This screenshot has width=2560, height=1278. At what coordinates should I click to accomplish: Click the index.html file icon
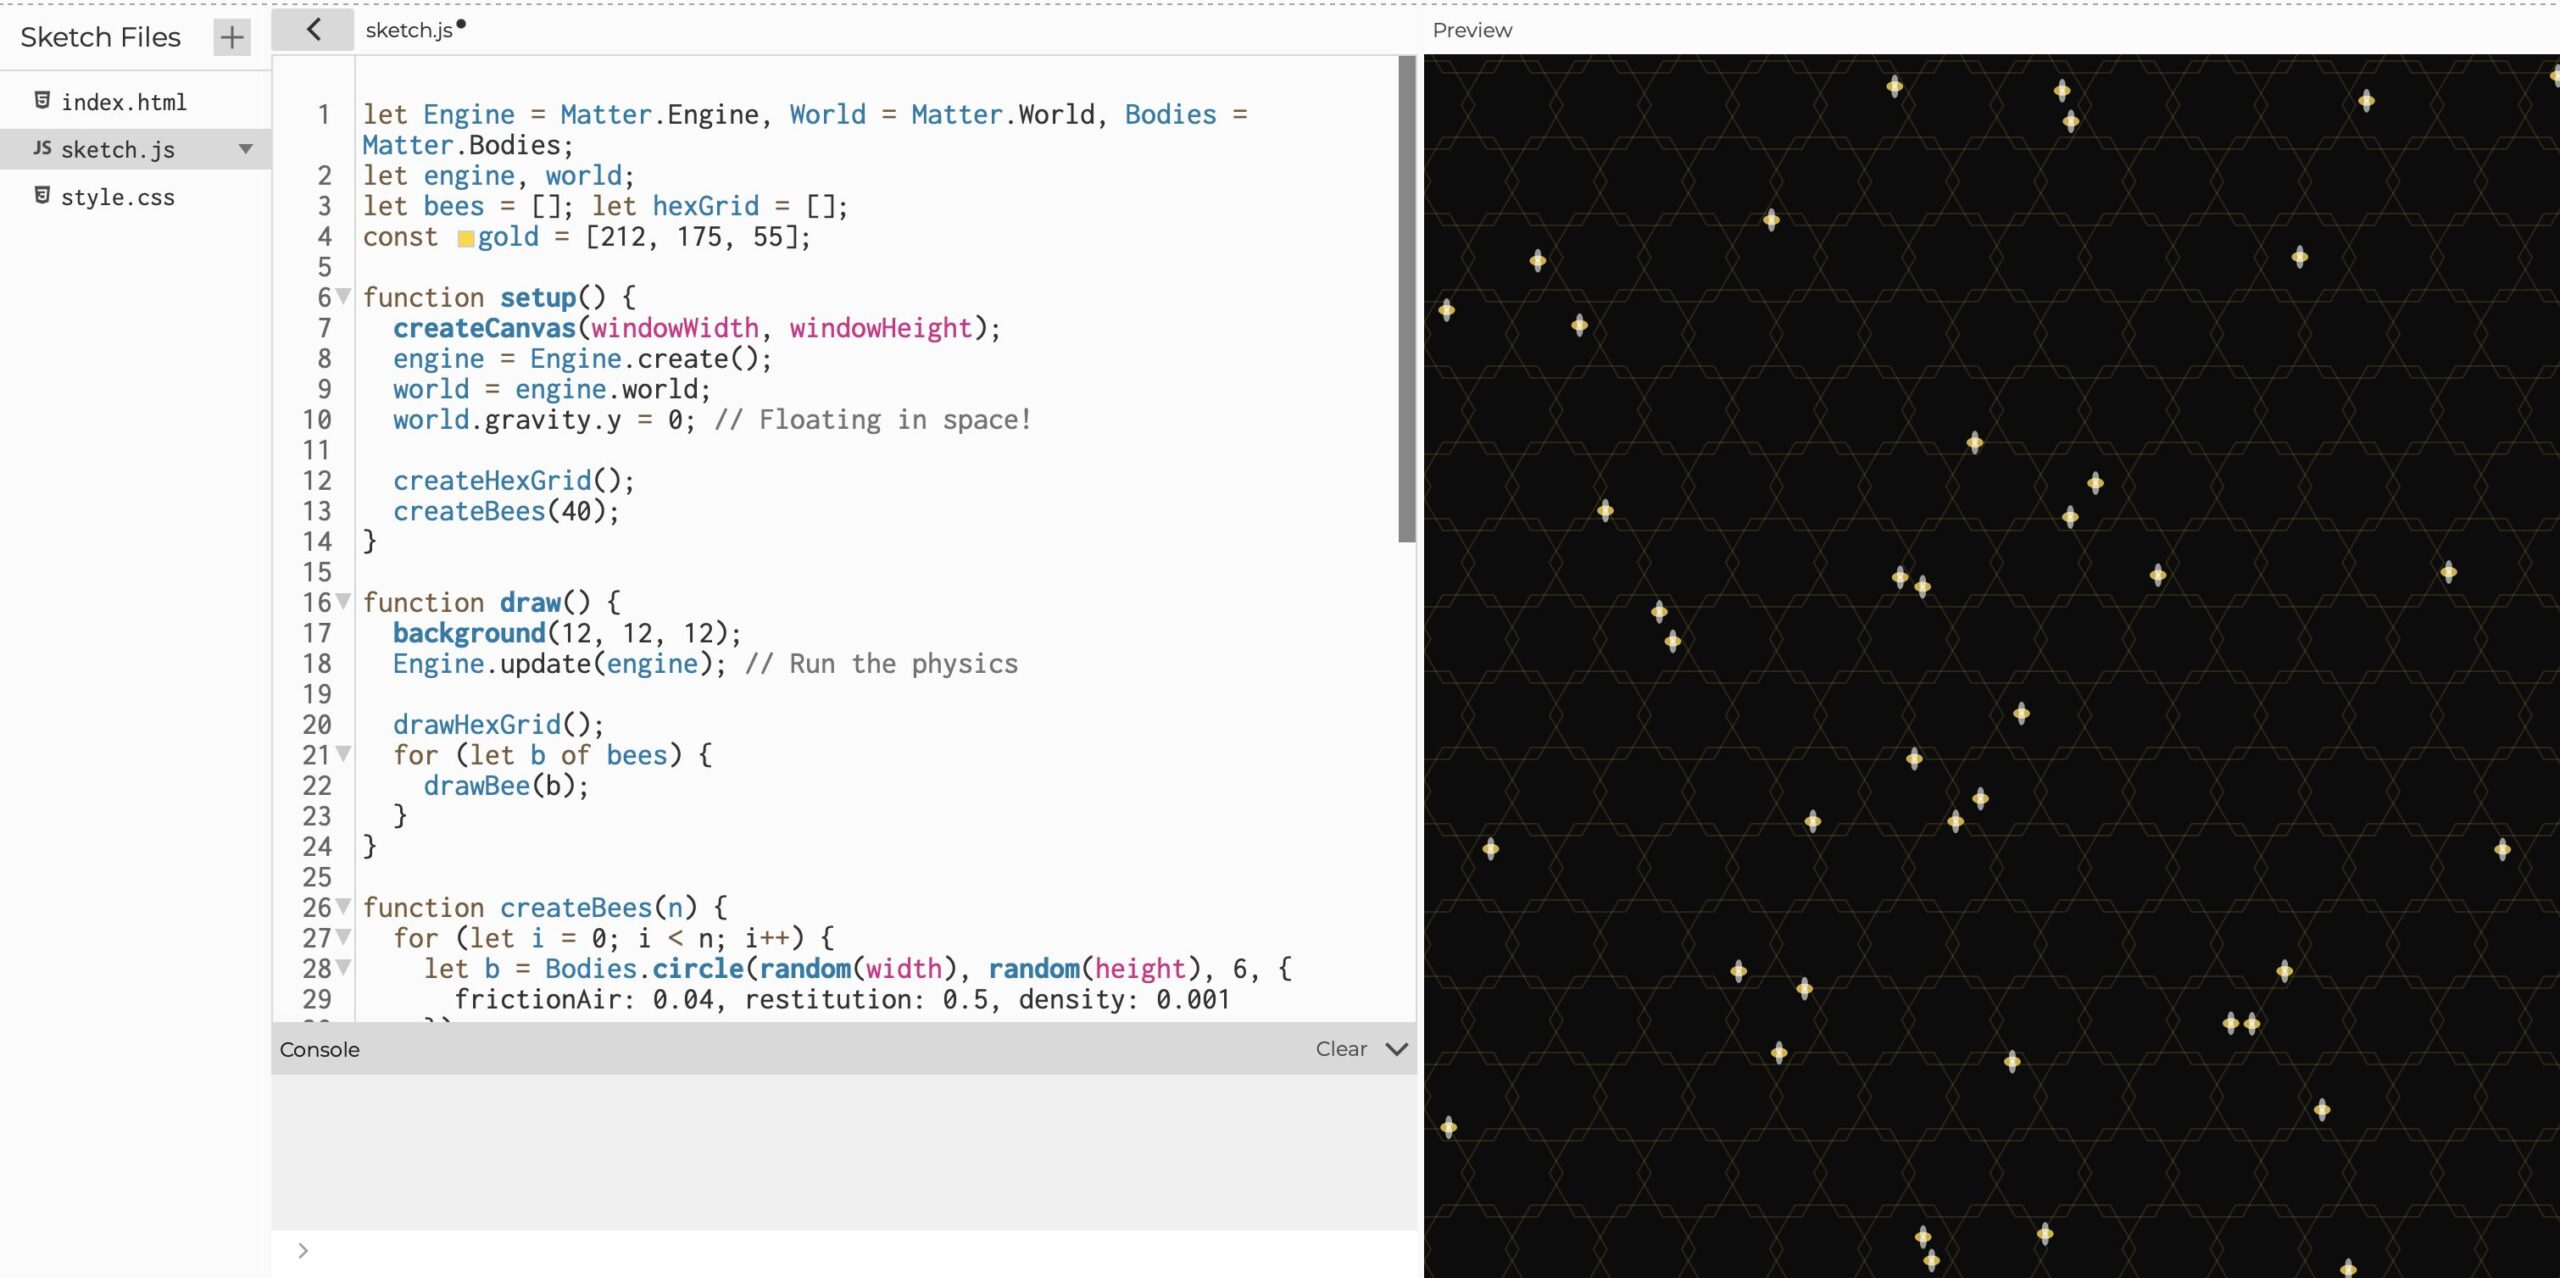click(x=42, y=100)
